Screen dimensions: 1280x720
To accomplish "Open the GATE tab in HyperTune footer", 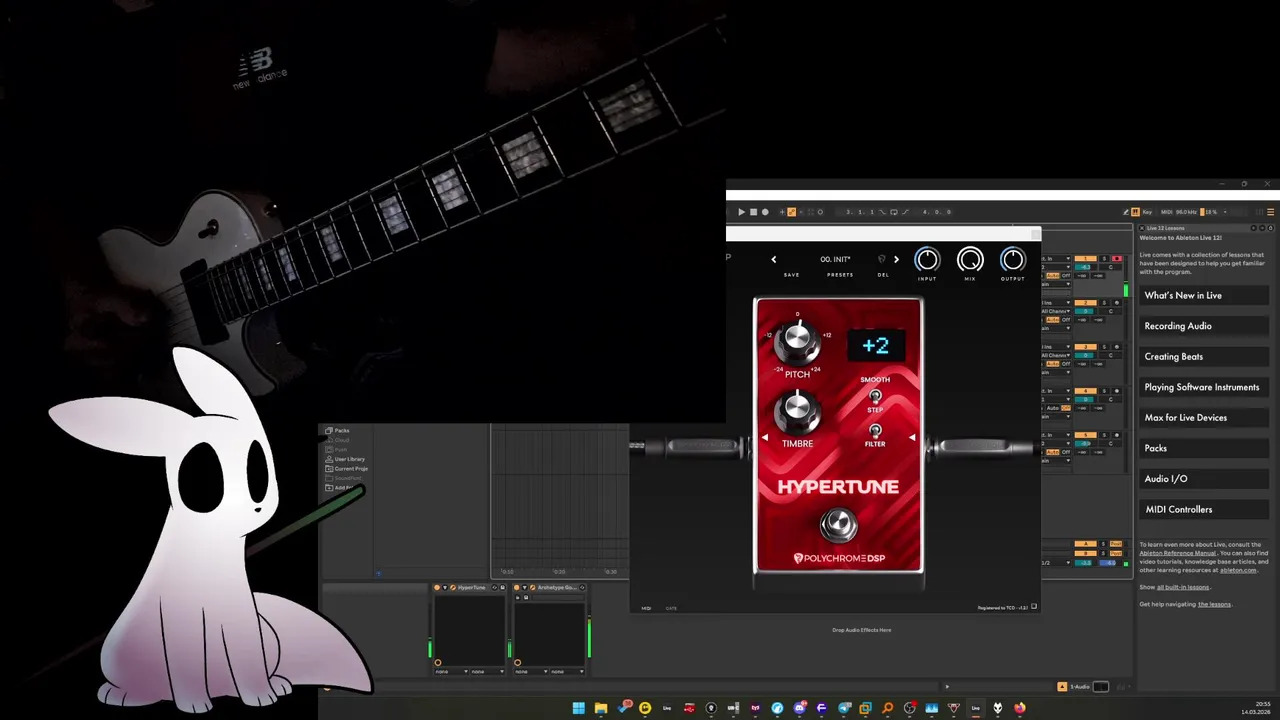I will [671, 608].
